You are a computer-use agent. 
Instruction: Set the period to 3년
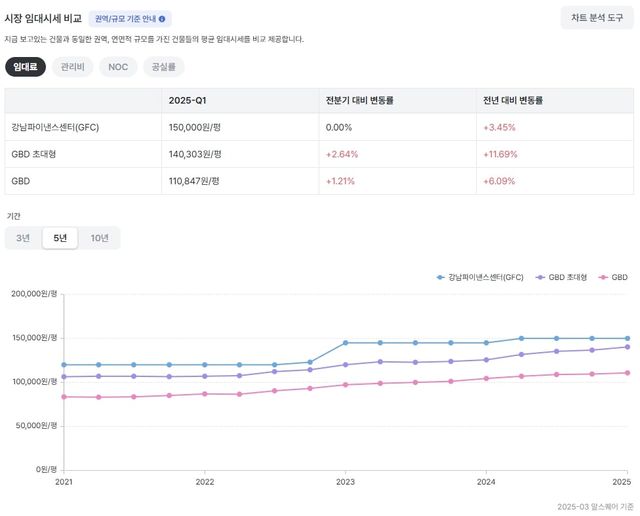click(x=23, y=238)
